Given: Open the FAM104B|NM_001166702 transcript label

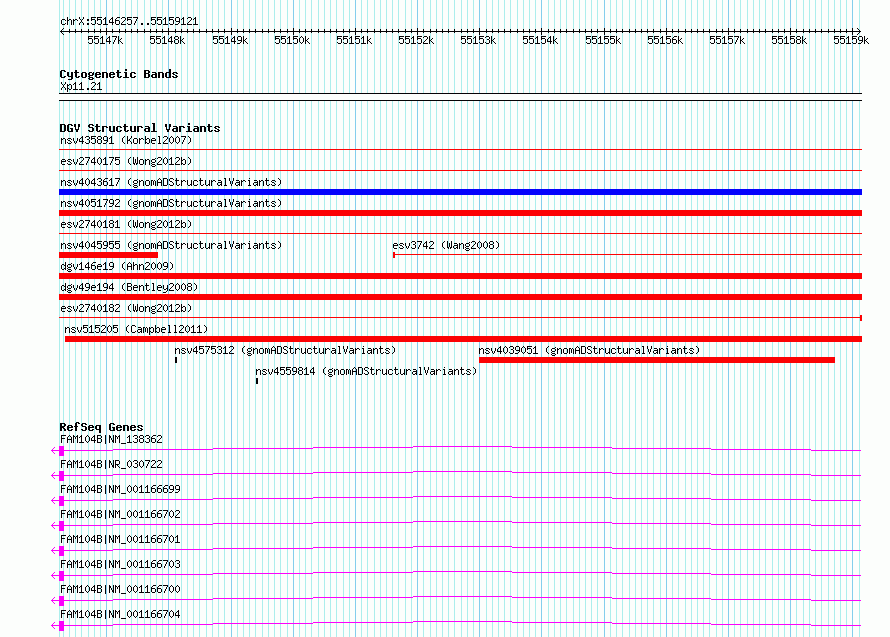Looking at the screenshot, I should (120, 514).
